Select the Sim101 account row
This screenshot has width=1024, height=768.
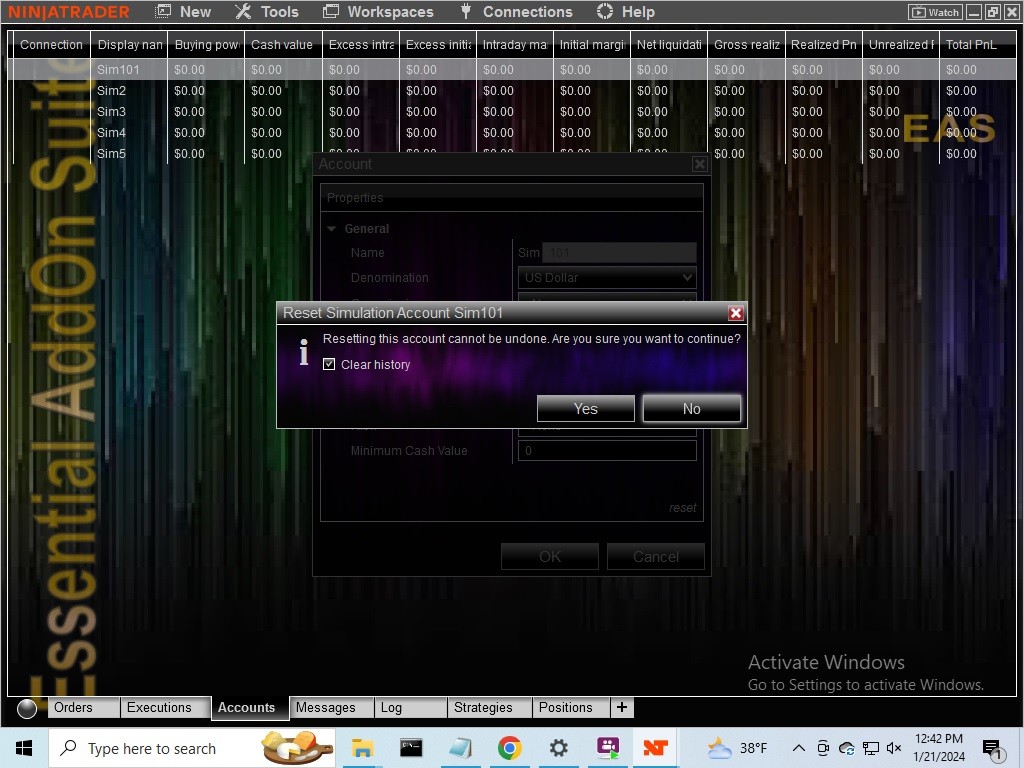[x=512, y=69]
